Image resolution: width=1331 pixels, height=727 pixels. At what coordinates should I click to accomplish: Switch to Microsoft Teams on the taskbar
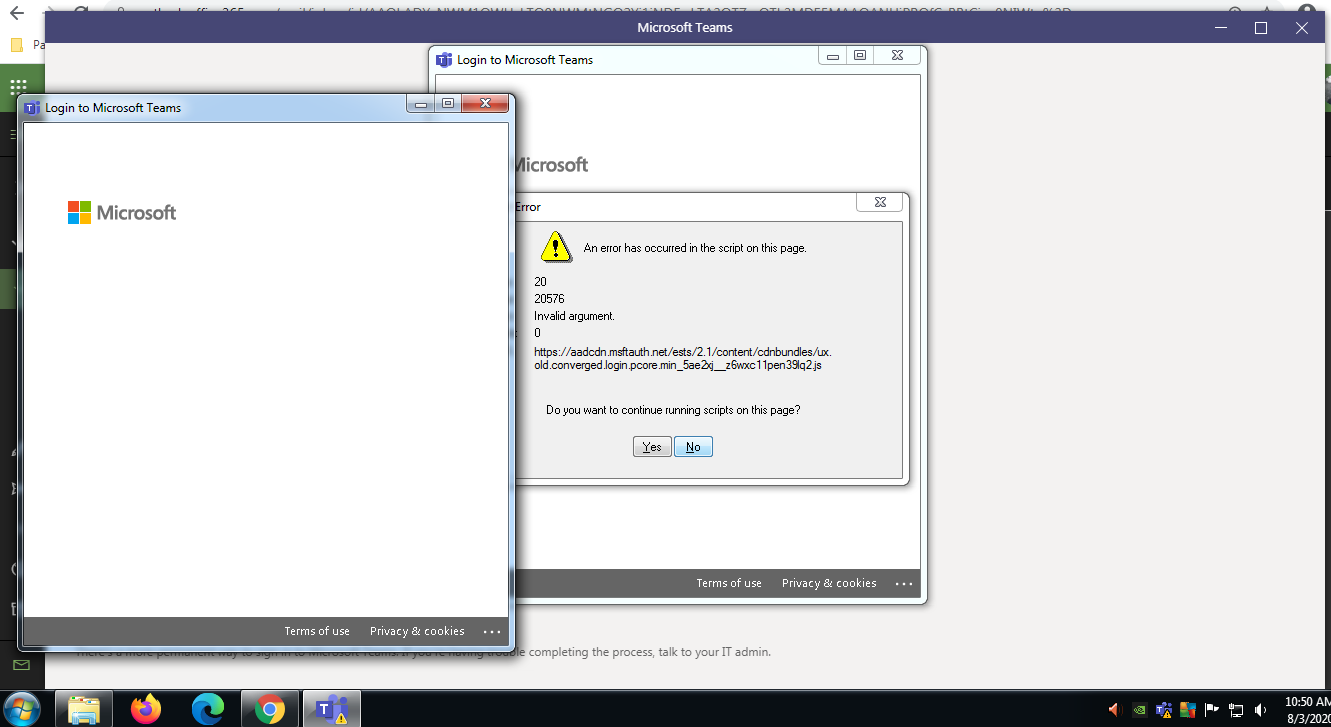331,709
